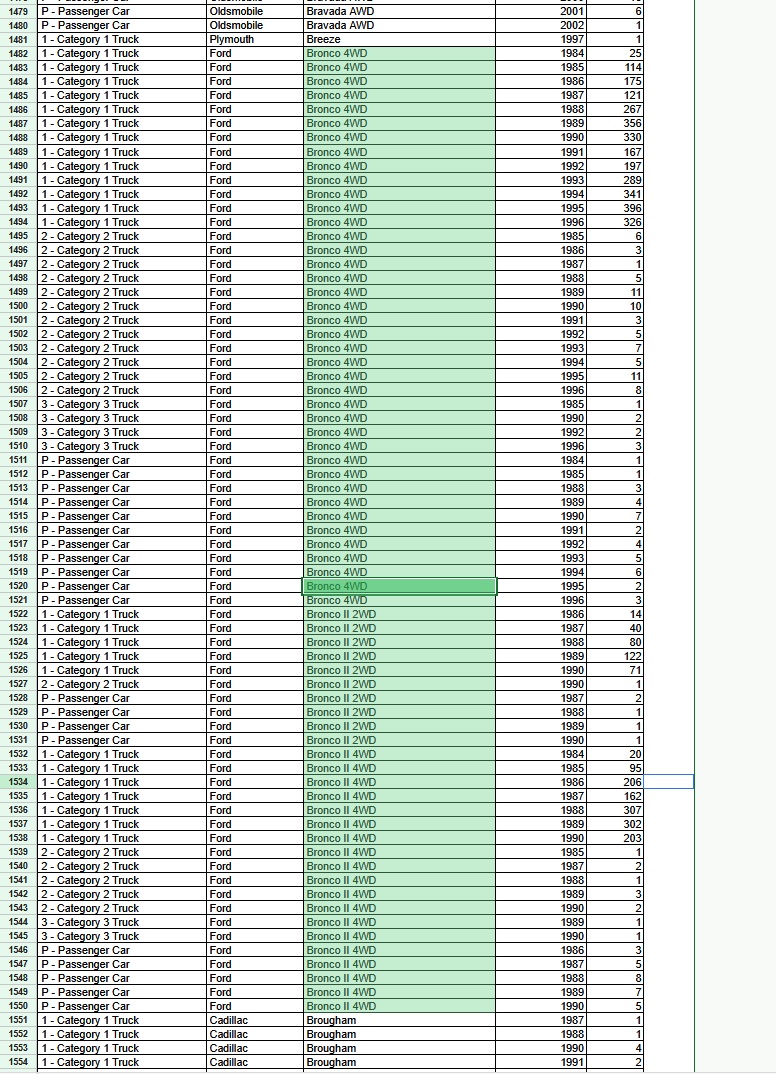Click the Plymouth cell in row 1481

[255, 40]
